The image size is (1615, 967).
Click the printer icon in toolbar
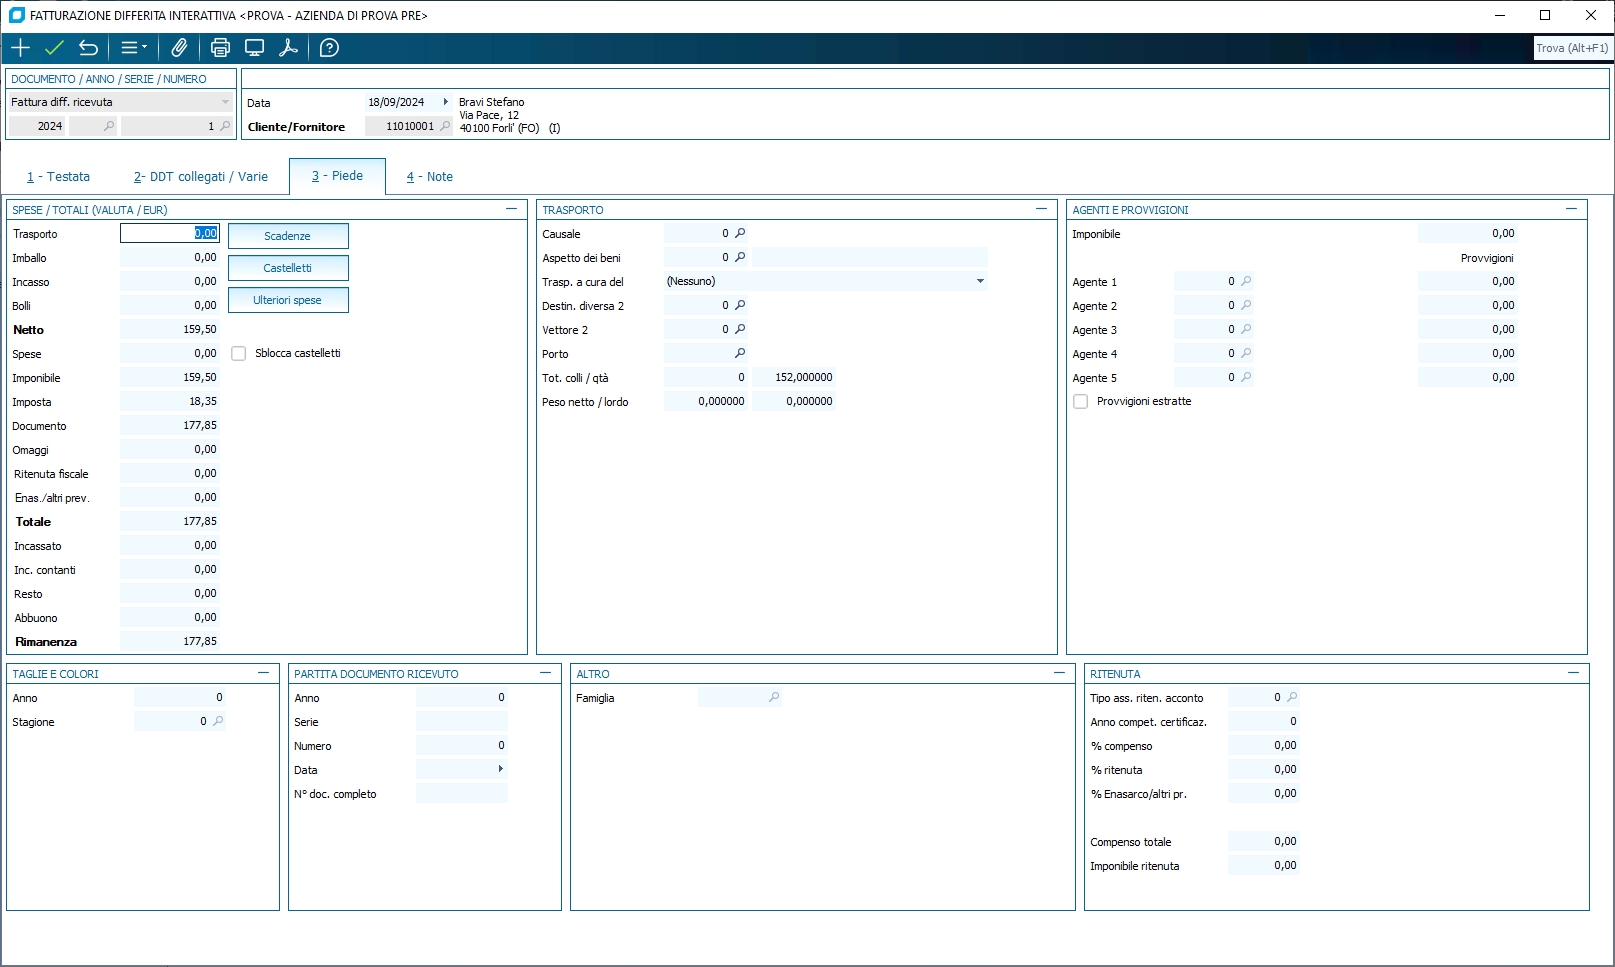[220, 48]
